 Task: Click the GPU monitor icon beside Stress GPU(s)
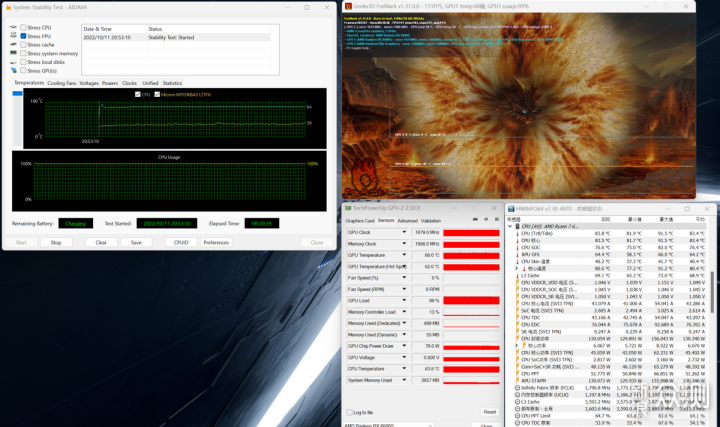coord(14,71)
